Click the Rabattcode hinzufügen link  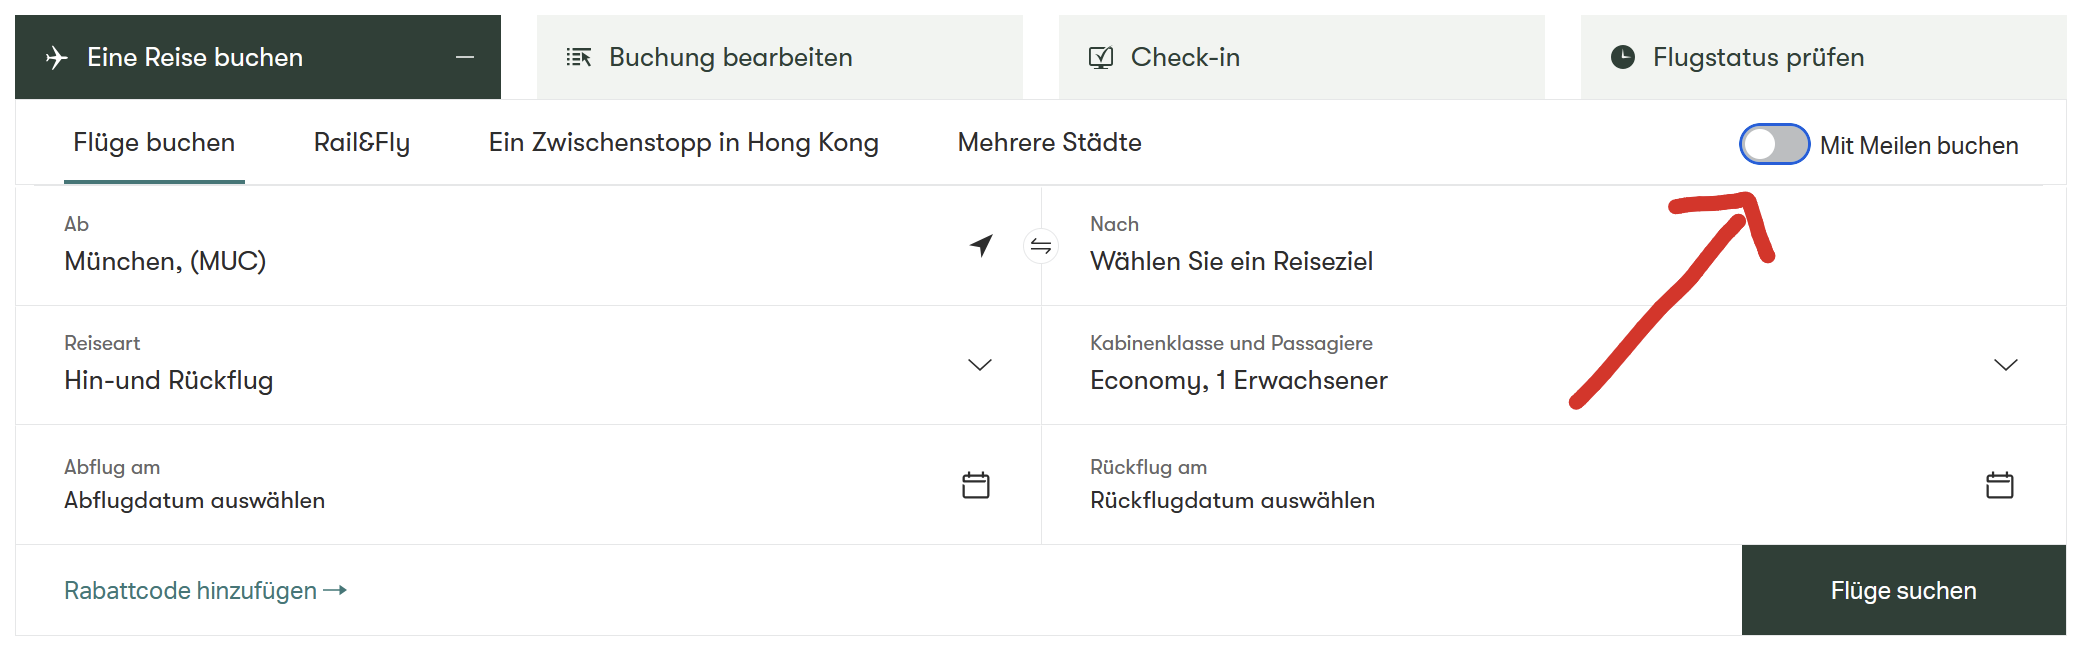pyautogui.click(x=205, y=591)
